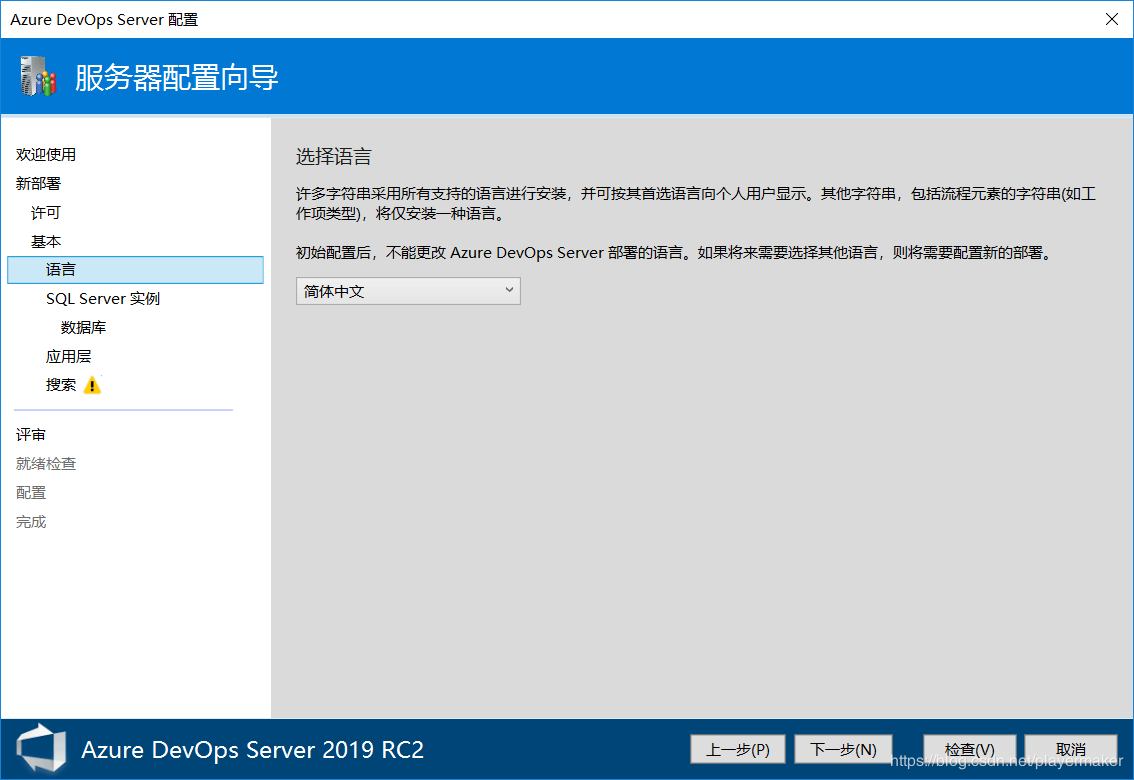Click the greyed 完成 step
Image resolution: width=1134 pixels, height=780 pixels.
31,522
